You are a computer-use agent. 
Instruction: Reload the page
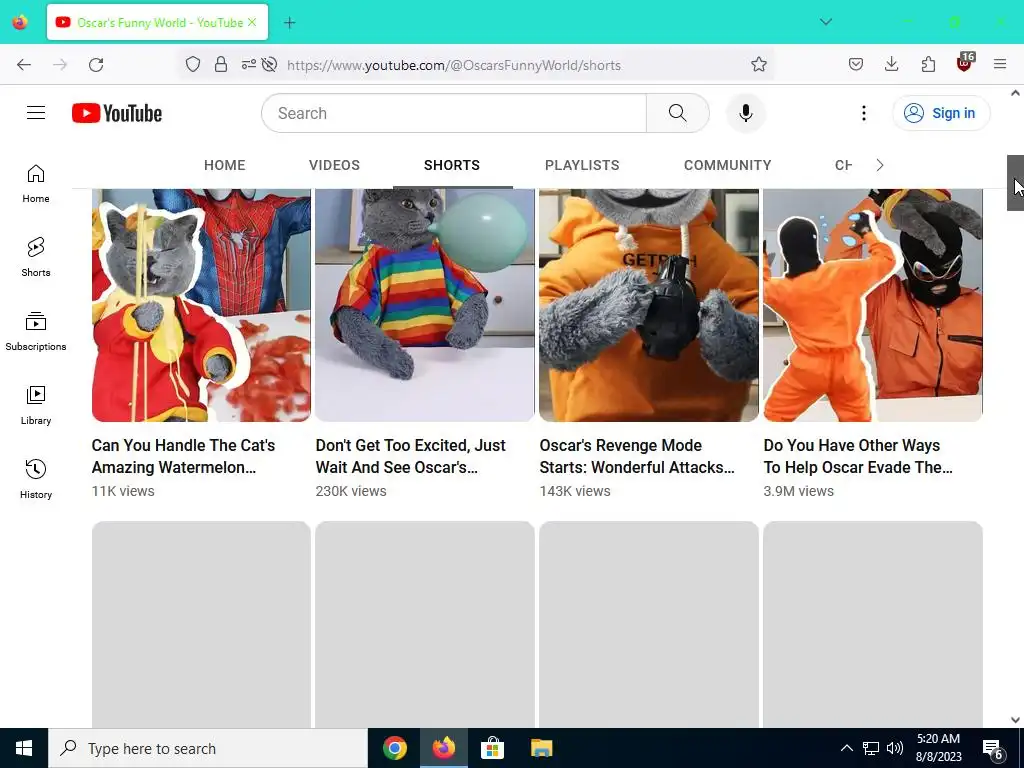pos(96,65)
